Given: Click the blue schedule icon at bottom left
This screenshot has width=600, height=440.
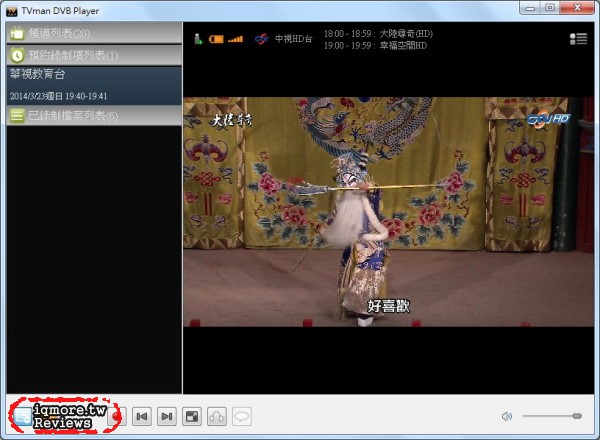Looking at the screenshot, I should point(22,417).
